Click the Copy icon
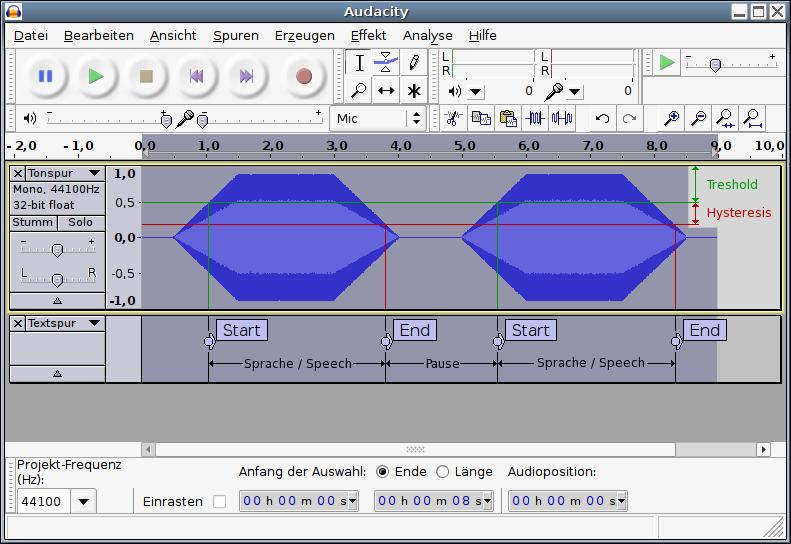The image size is (791, 544). [x=481, y=119]
